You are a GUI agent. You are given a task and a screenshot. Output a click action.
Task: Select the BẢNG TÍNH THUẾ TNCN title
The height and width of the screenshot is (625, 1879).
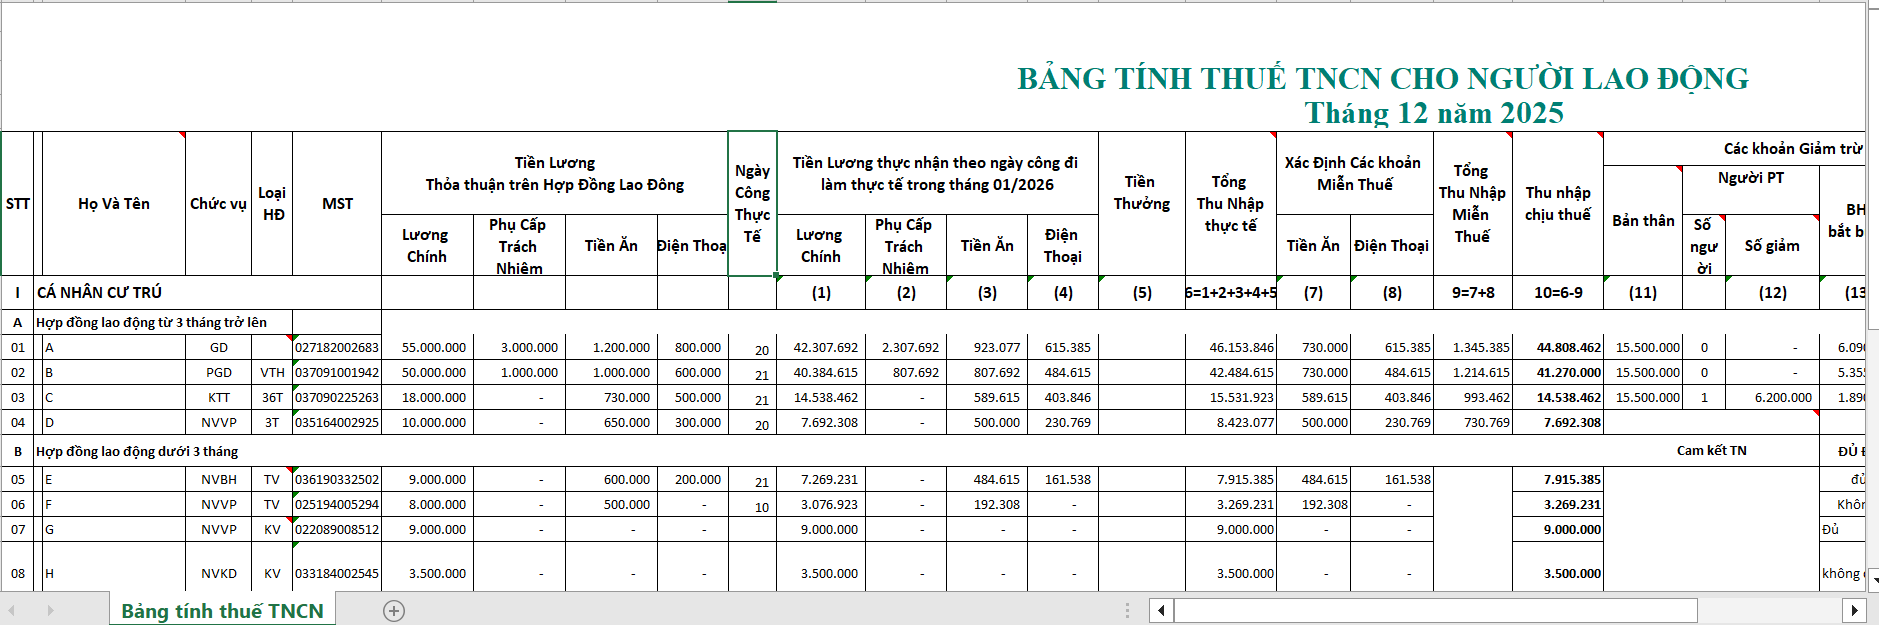(x=1382, y=79)
